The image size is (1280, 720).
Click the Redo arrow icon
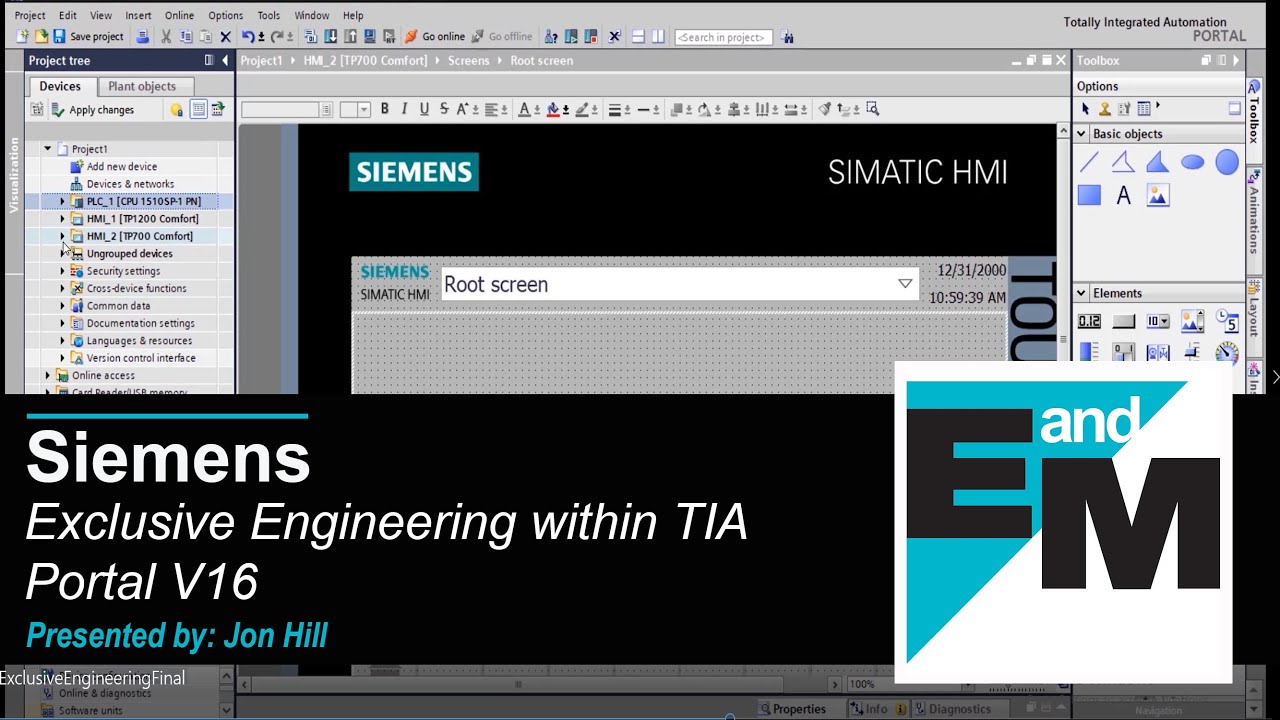(x=278, y=37)
